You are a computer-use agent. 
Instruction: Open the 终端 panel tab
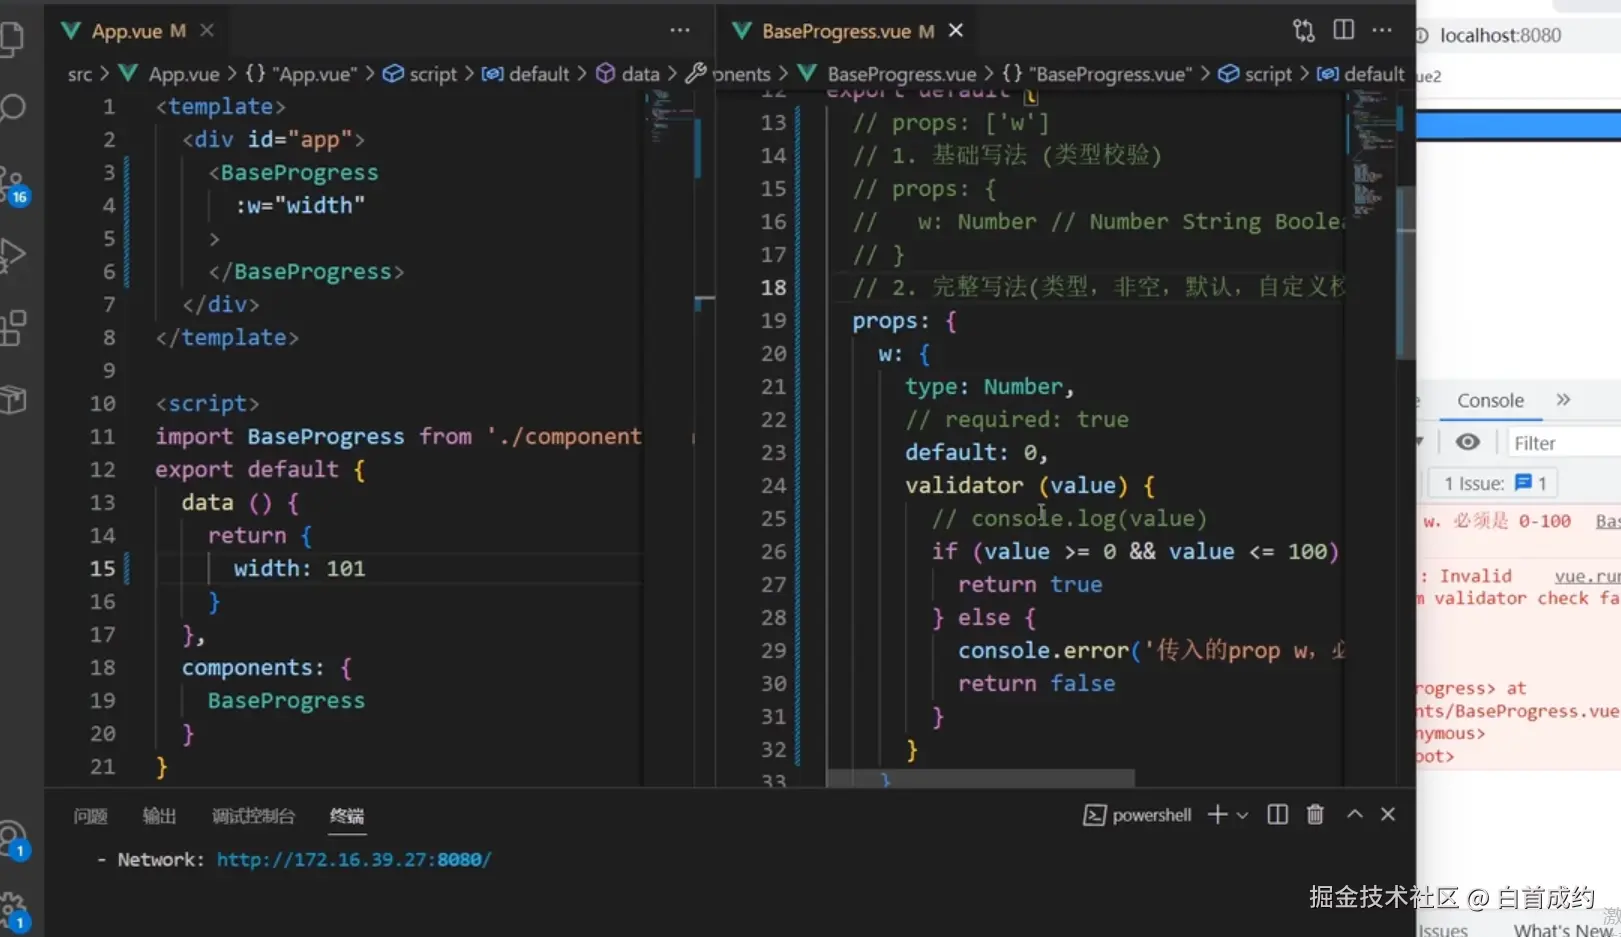pos(347,816)
